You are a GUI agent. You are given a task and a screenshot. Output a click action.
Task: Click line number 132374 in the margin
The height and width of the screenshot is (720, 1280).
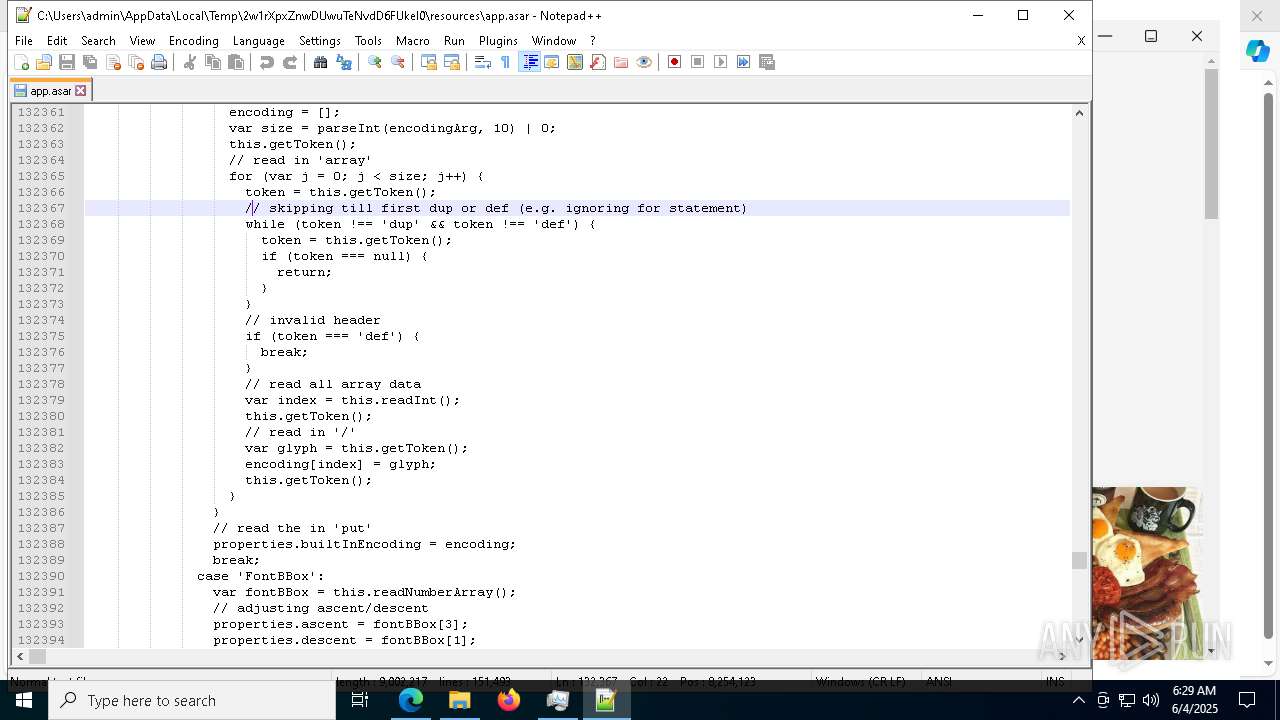coord(41,320)
